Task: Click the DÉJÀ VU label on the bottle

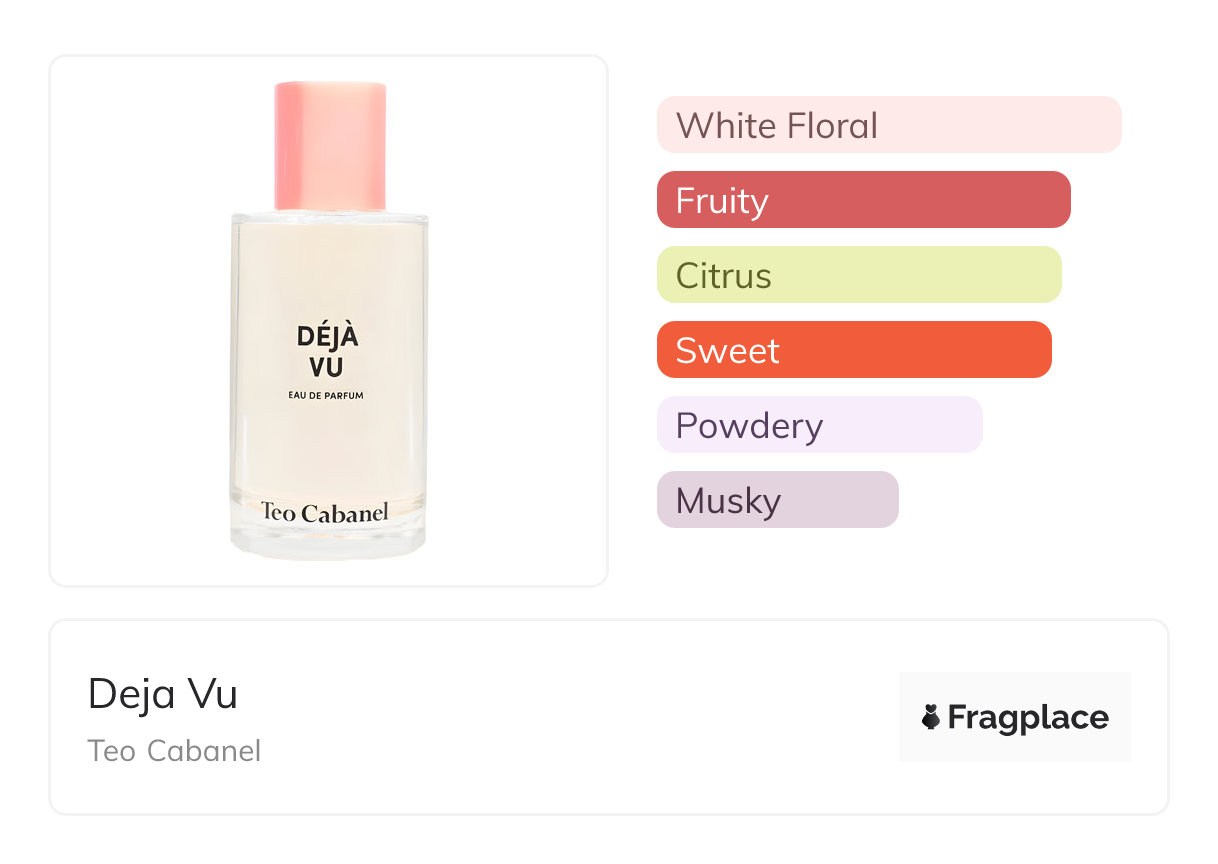Action: 327,351
